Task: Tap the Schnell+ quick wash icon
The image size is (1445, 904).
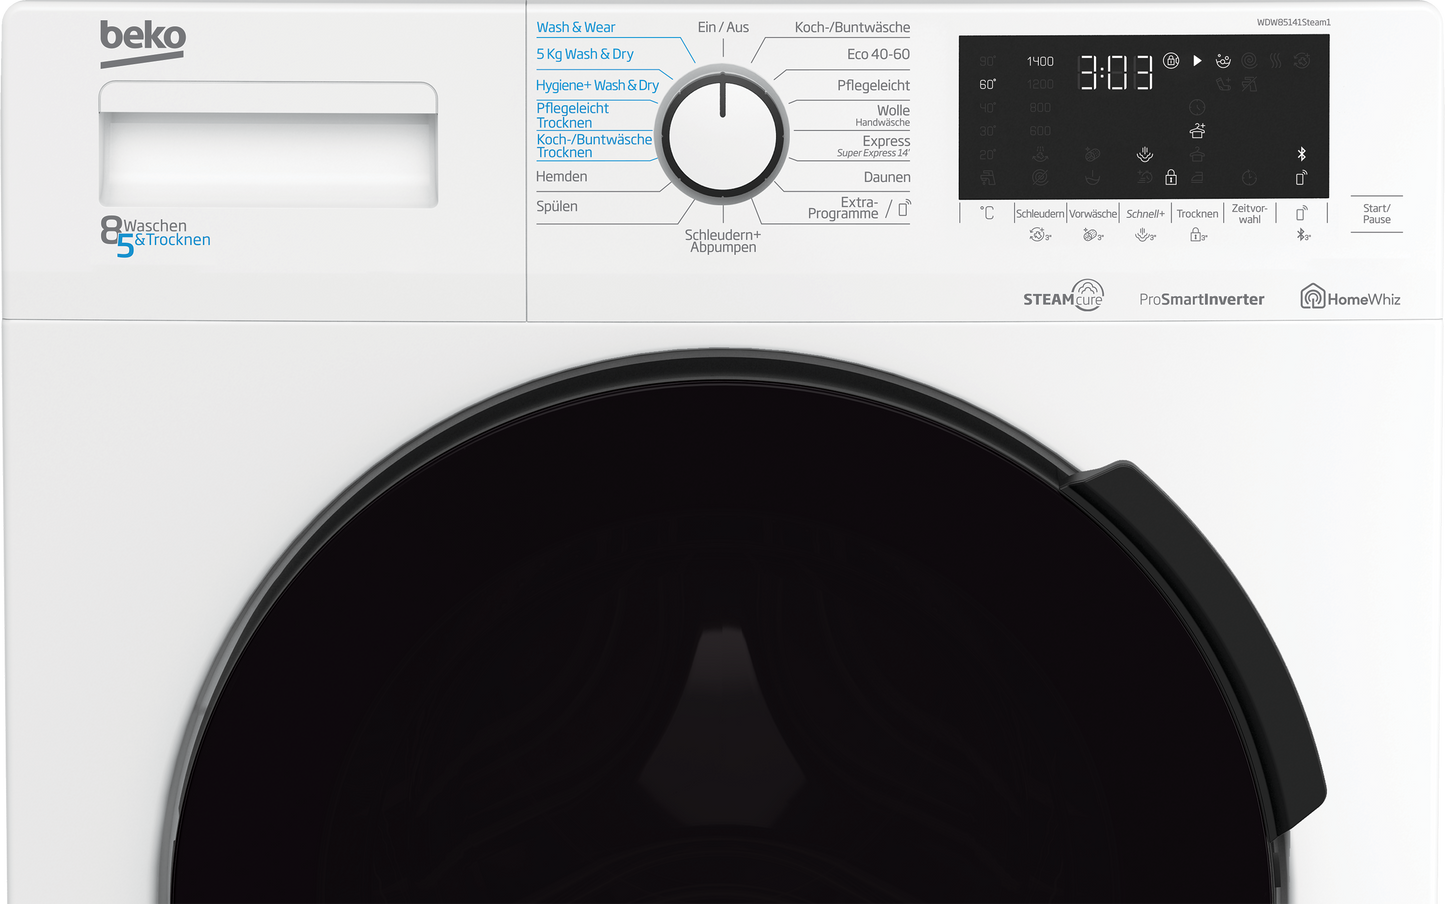Action: (x=1144, y=234)
